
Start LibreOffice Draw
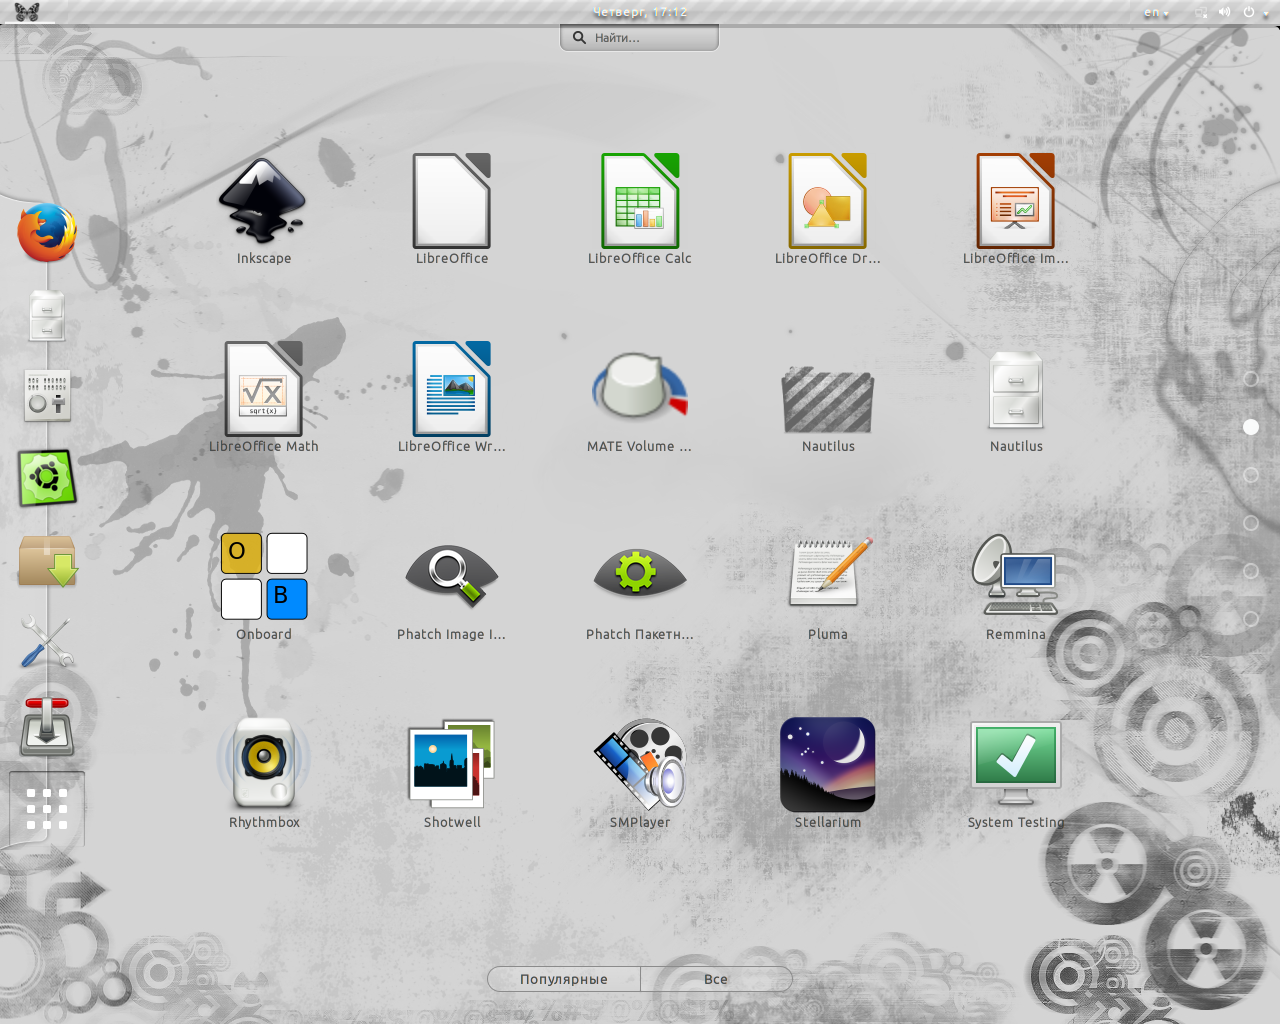tap(828, 201)
